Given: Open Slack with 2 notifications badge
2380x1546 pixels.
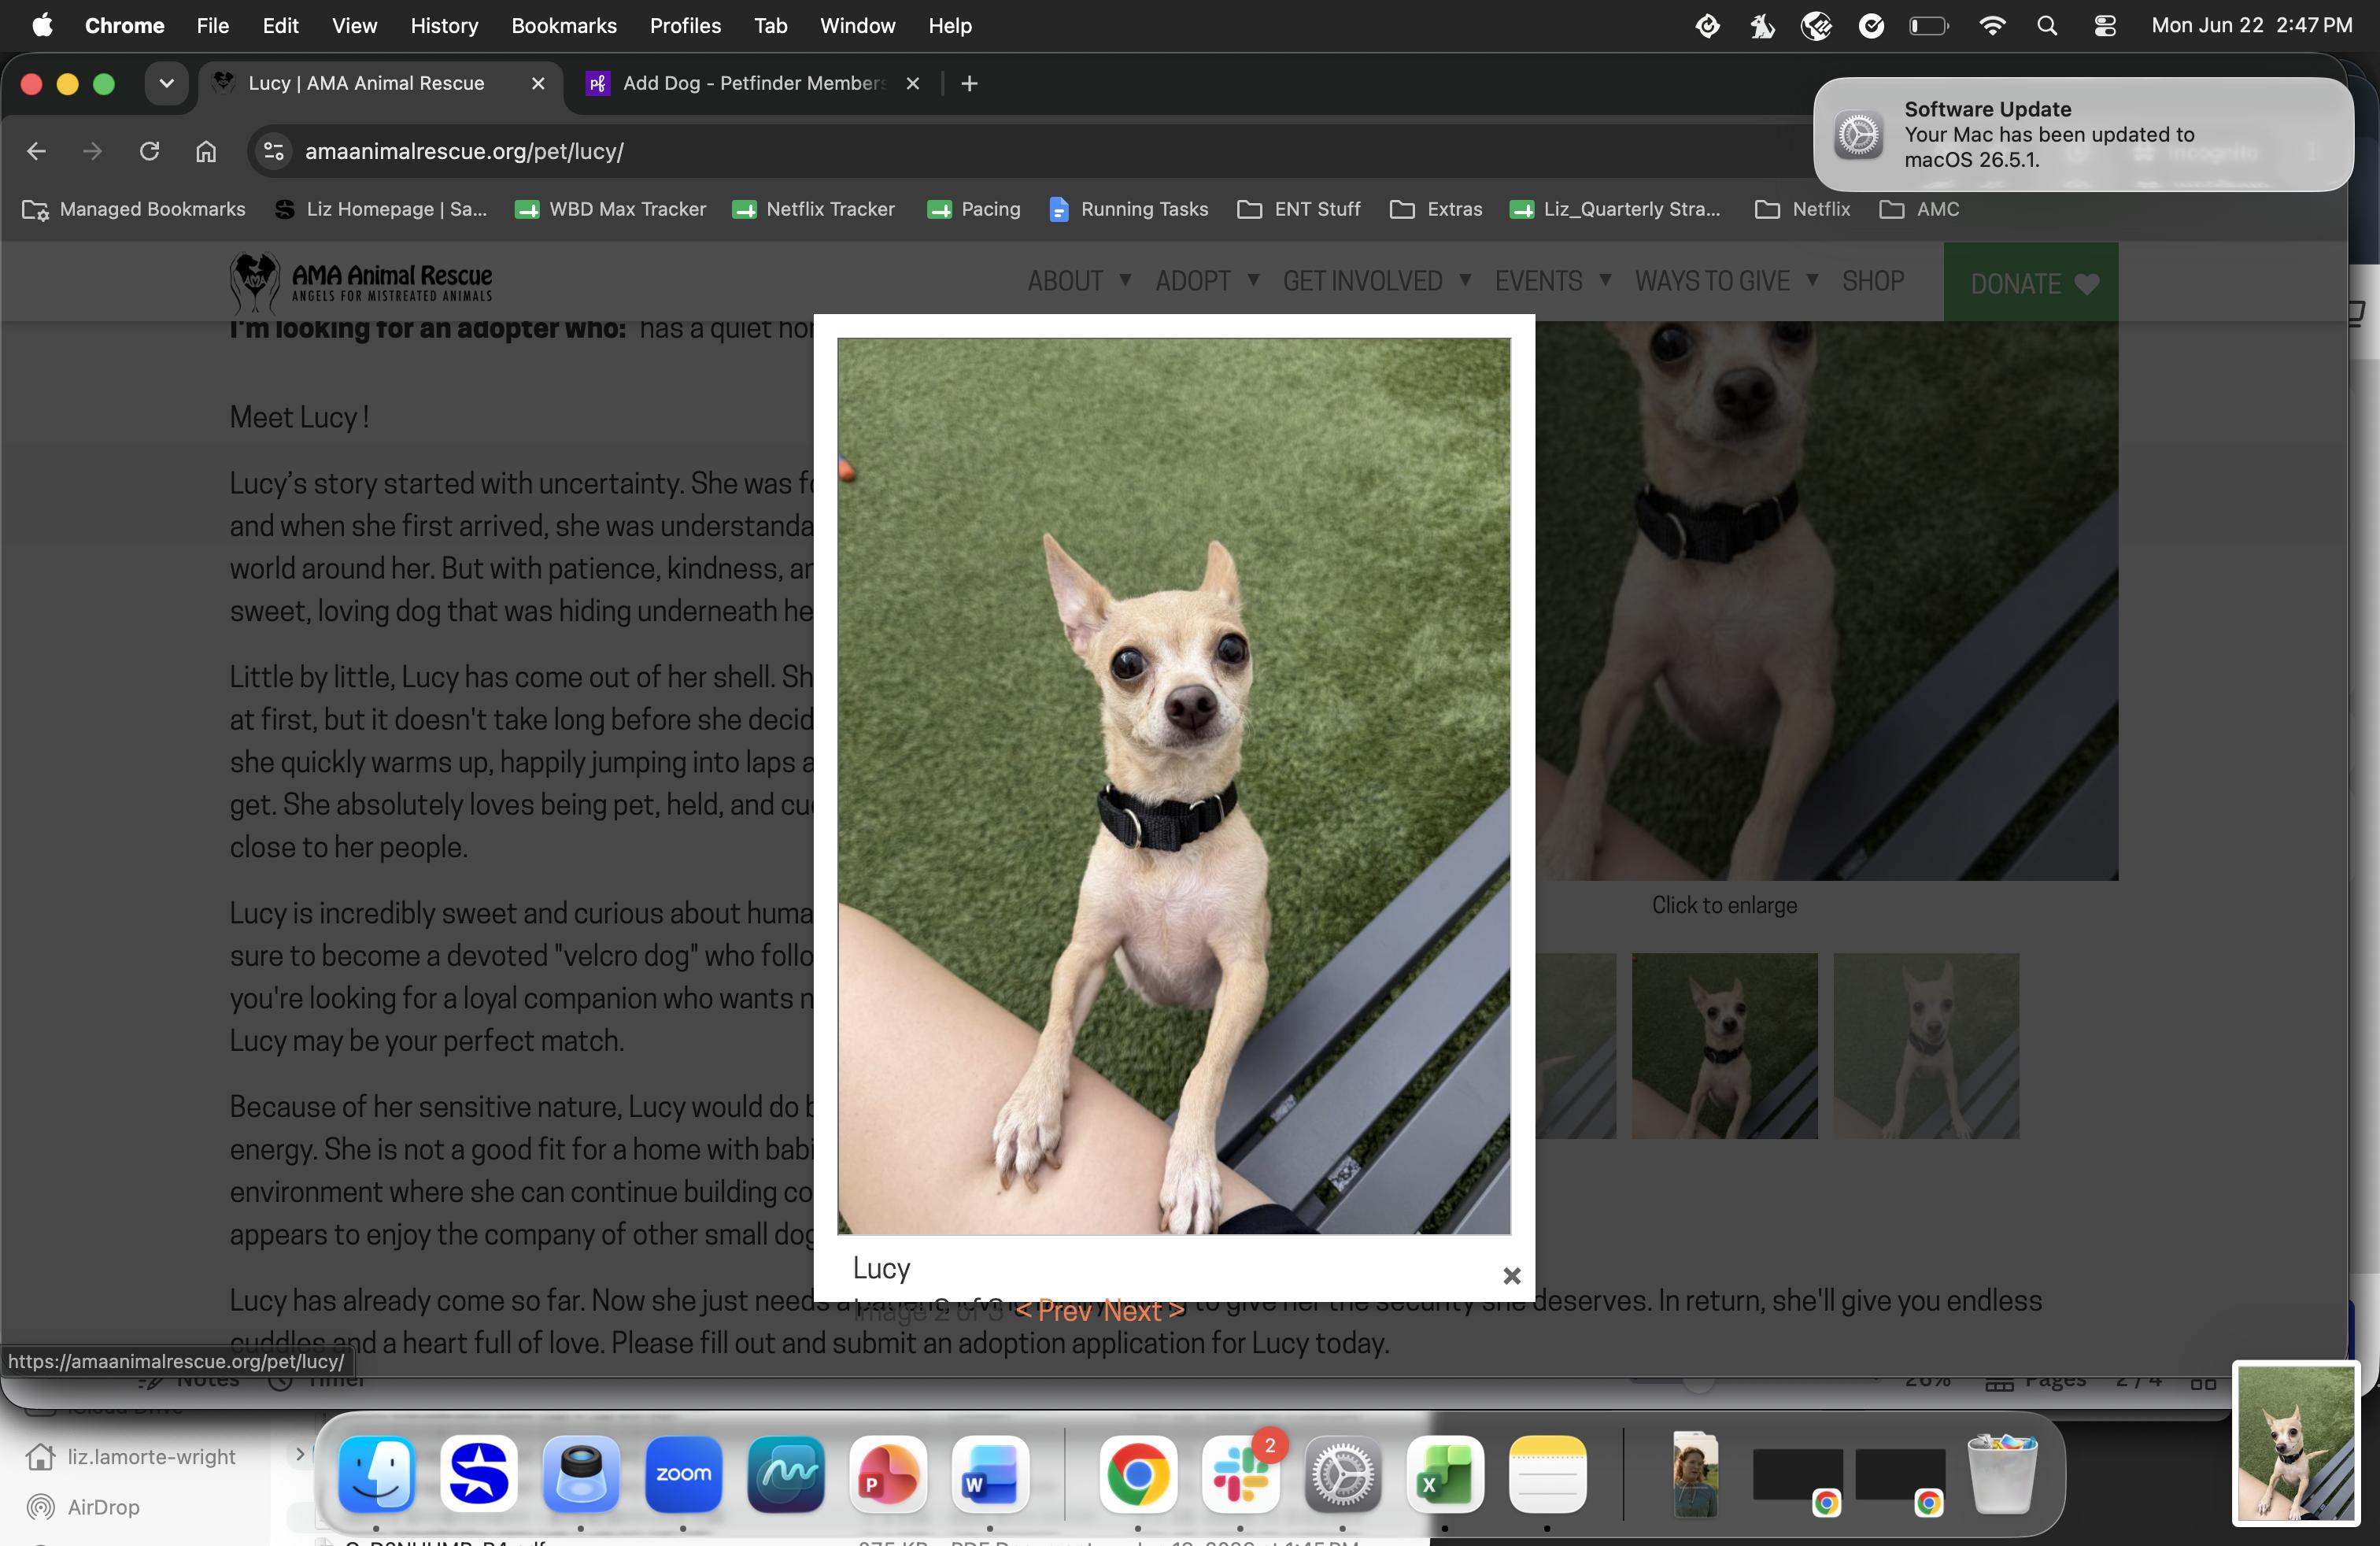Looking at the screenshot, I should coord(1240,1474).
